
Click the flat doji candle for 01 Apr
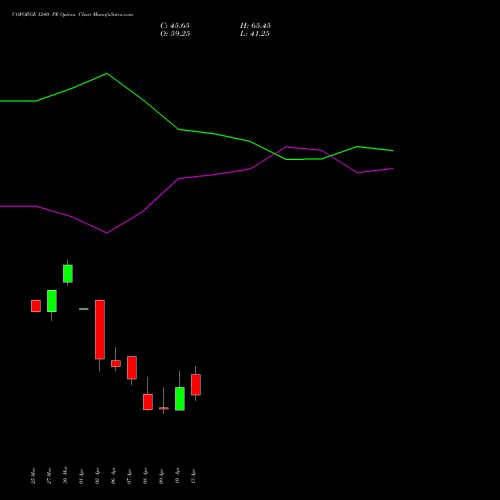click(x=84, y=309)
